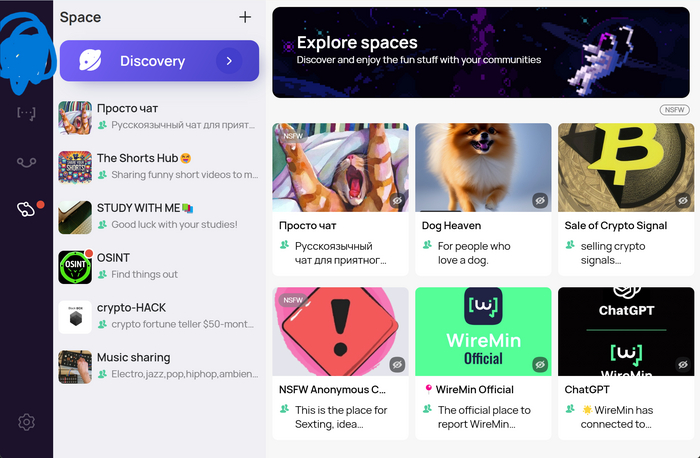Open the WireMin Official card image
The width and height of the screenshot is (700, 458).
[483, 331]
